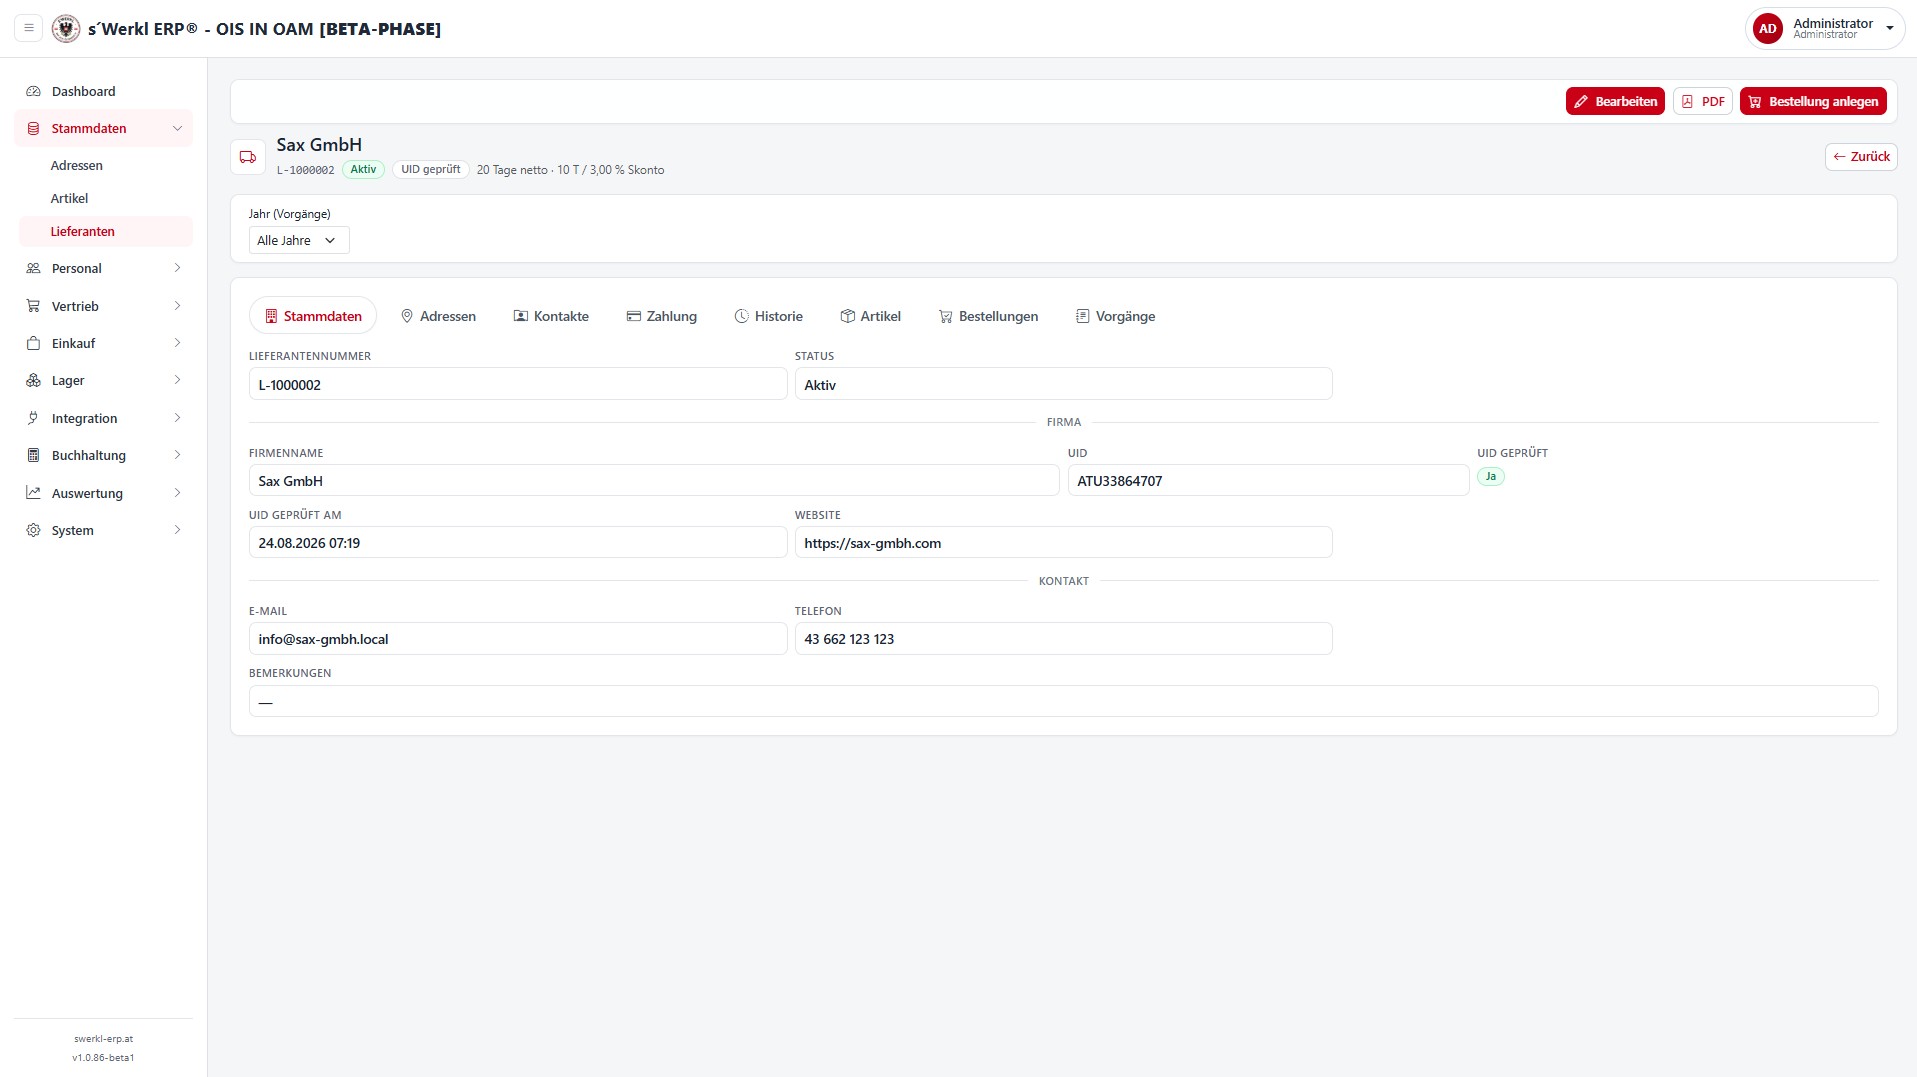Expand the Vertrieb submenu chevron
The image size is (1917, 1077).
pyautogui.click(x=177, y=306)
